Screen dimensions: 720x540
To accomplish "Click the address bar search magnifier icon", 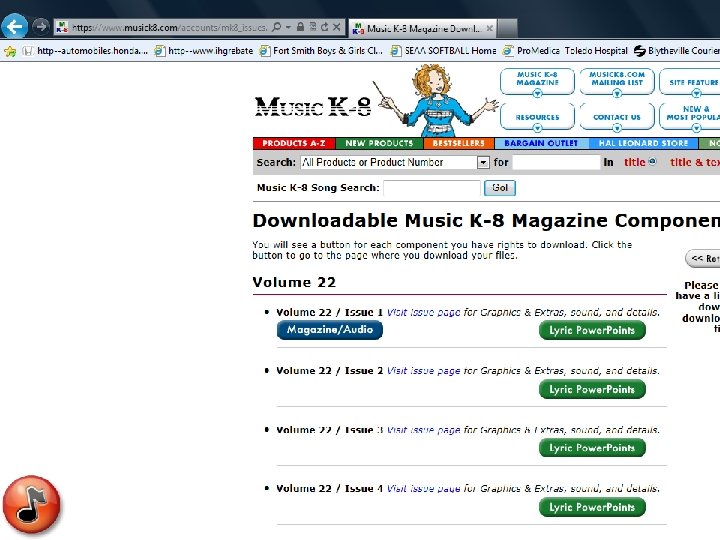I will (x=276, y=27).
